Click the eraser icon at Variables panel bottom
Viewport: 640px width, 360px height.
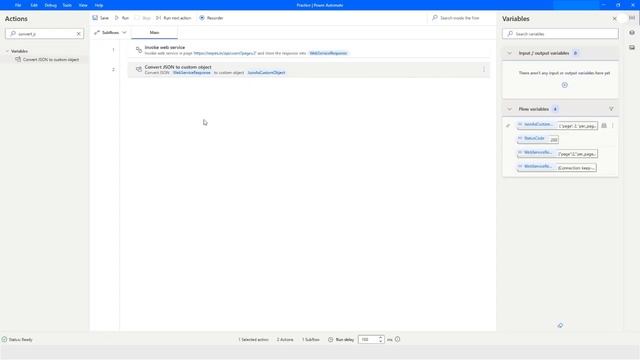(560, 325)
